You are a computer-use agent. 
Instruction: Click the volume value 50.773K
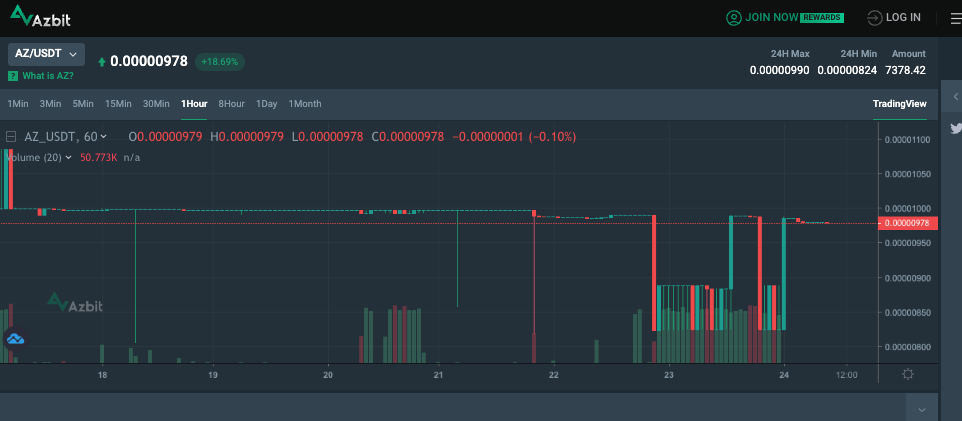pyautogui.click(x=99, y=158)
